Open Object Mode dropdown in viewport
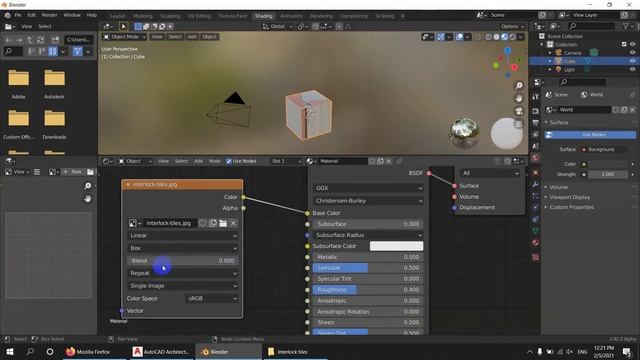640x360 pixels. point(124,37)
